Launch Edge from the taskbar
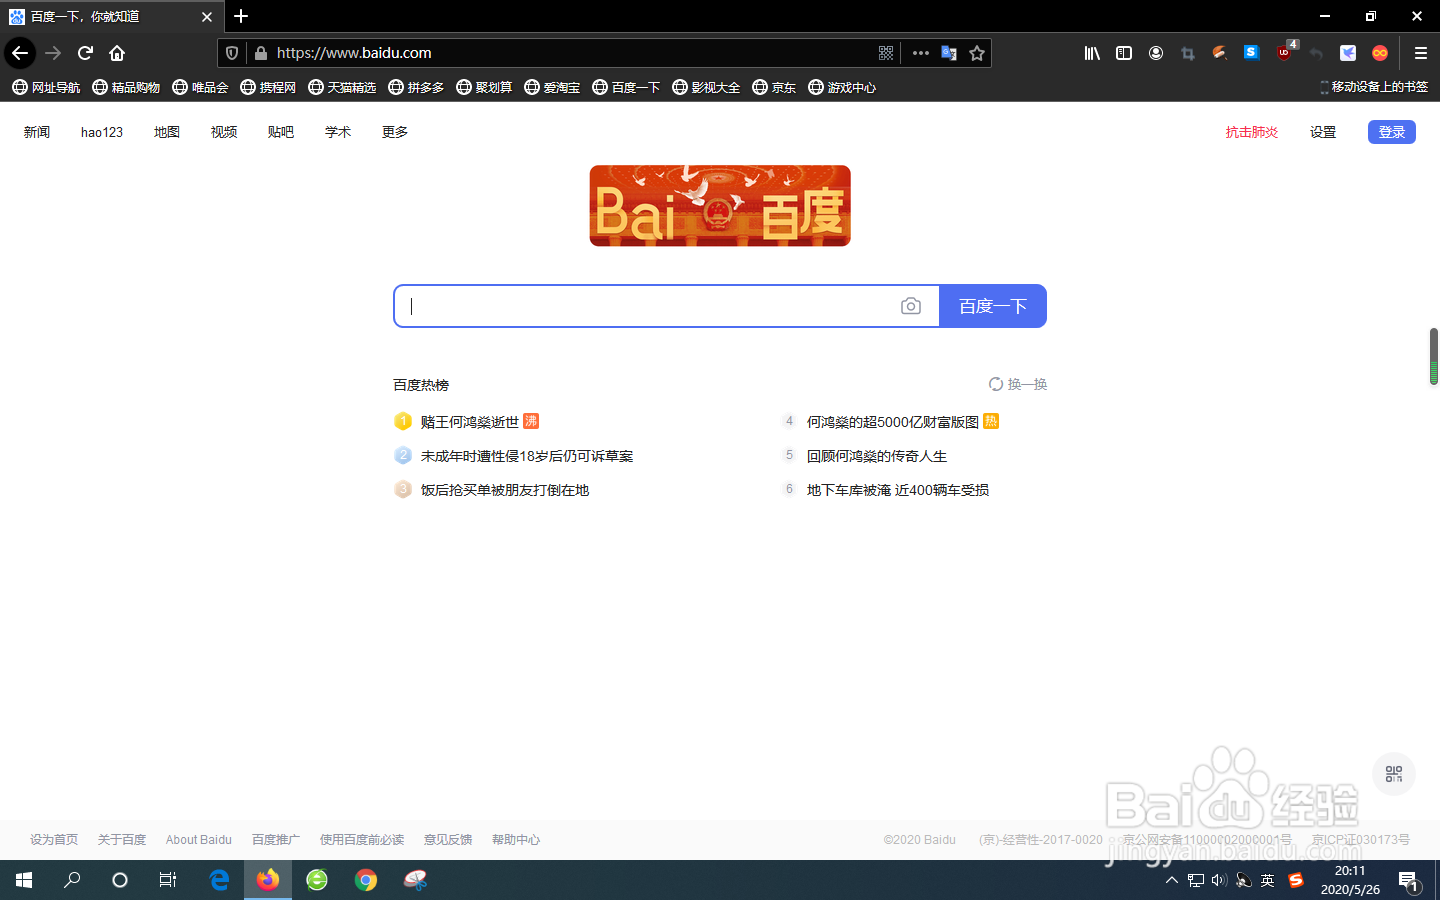 click(219, 880)
